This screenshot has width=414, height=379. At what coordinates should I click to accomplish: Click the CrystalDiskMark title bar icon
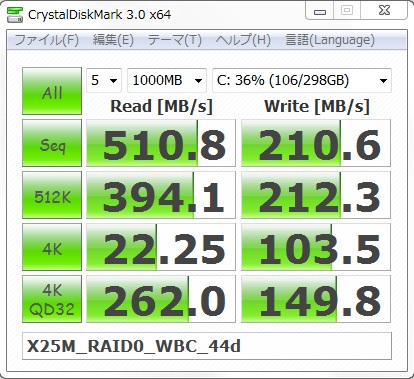[14, 14]
